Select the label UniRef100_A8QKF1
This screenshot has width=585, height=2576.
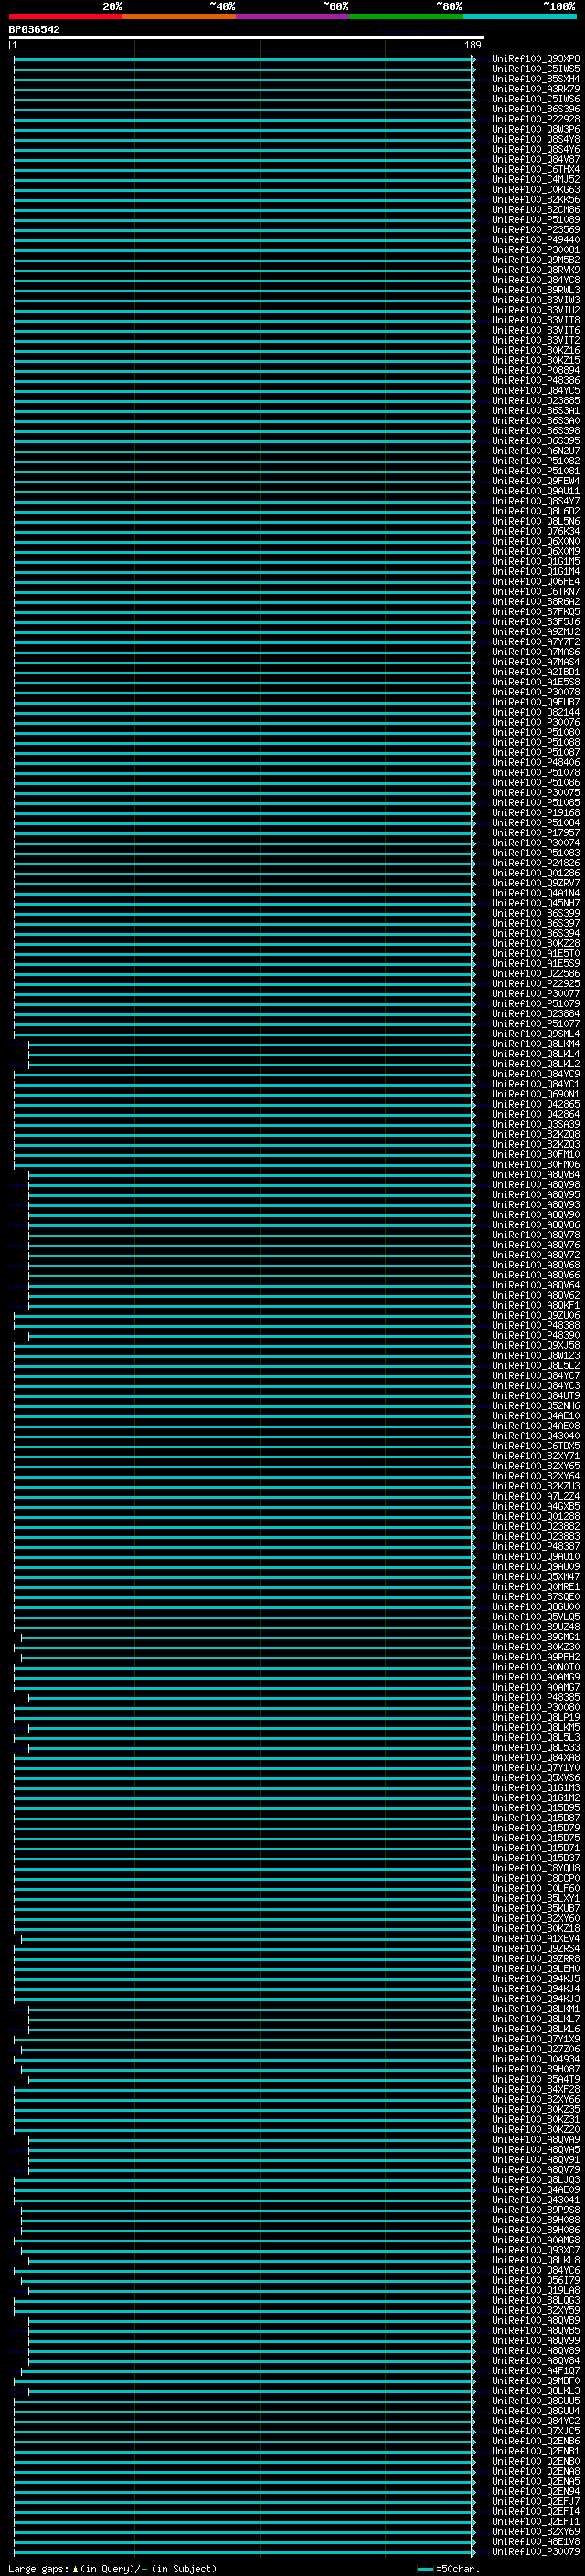pyautogui.click(x=536, y=1306)
